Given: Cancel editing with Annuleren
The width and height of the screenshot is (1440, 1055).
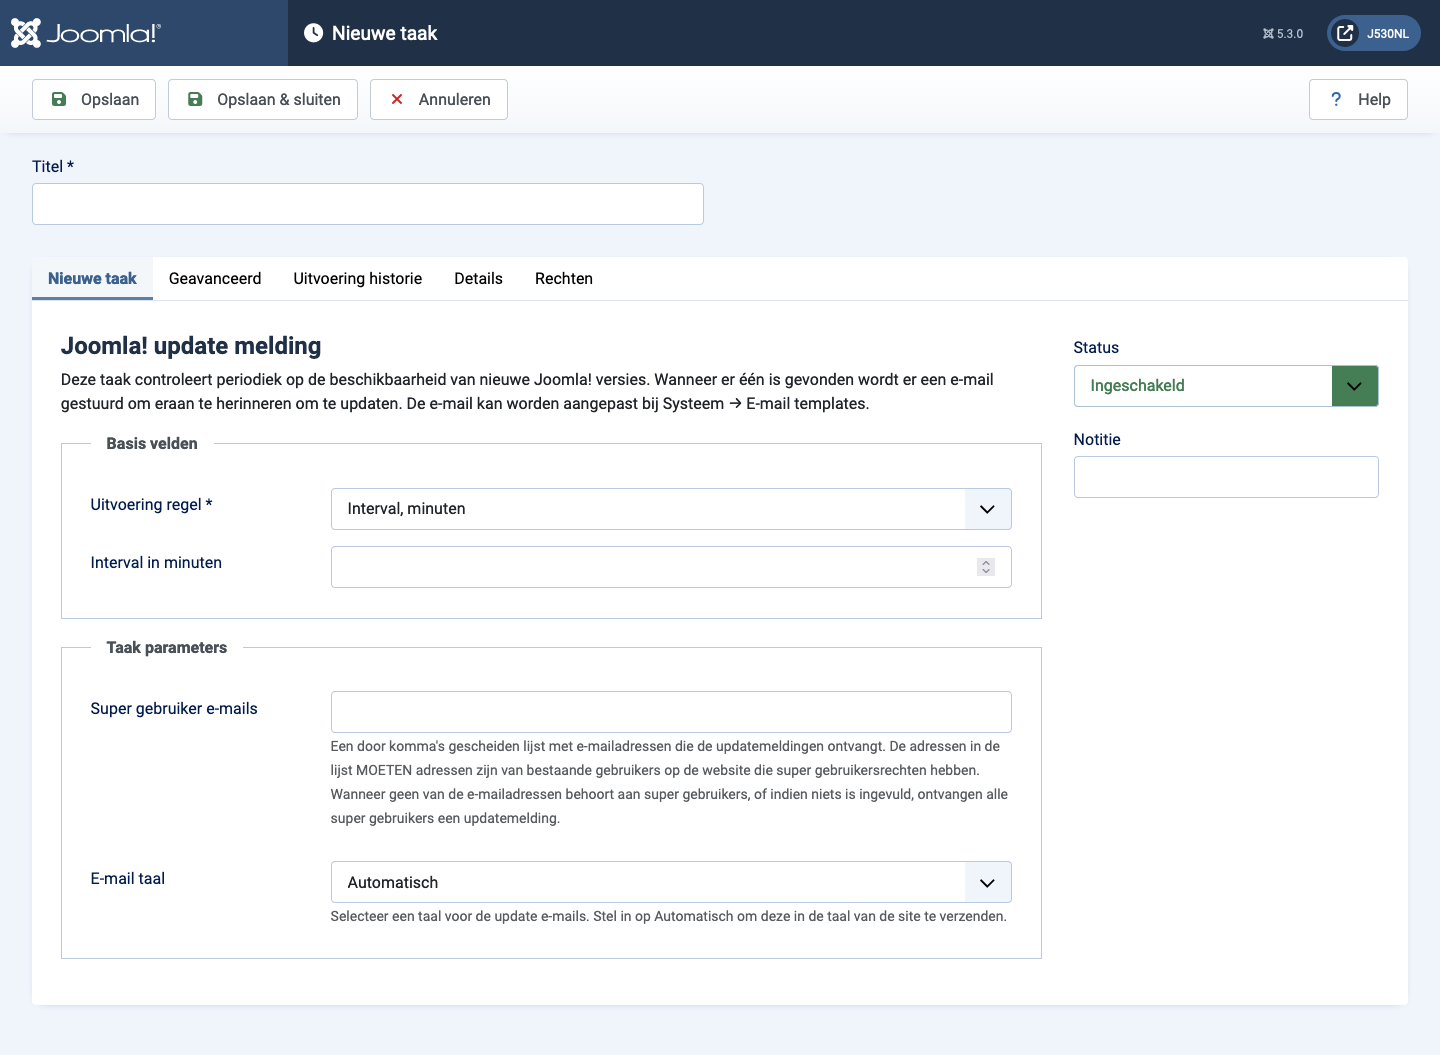Looking at the screenshot, I should coord(439,99).
